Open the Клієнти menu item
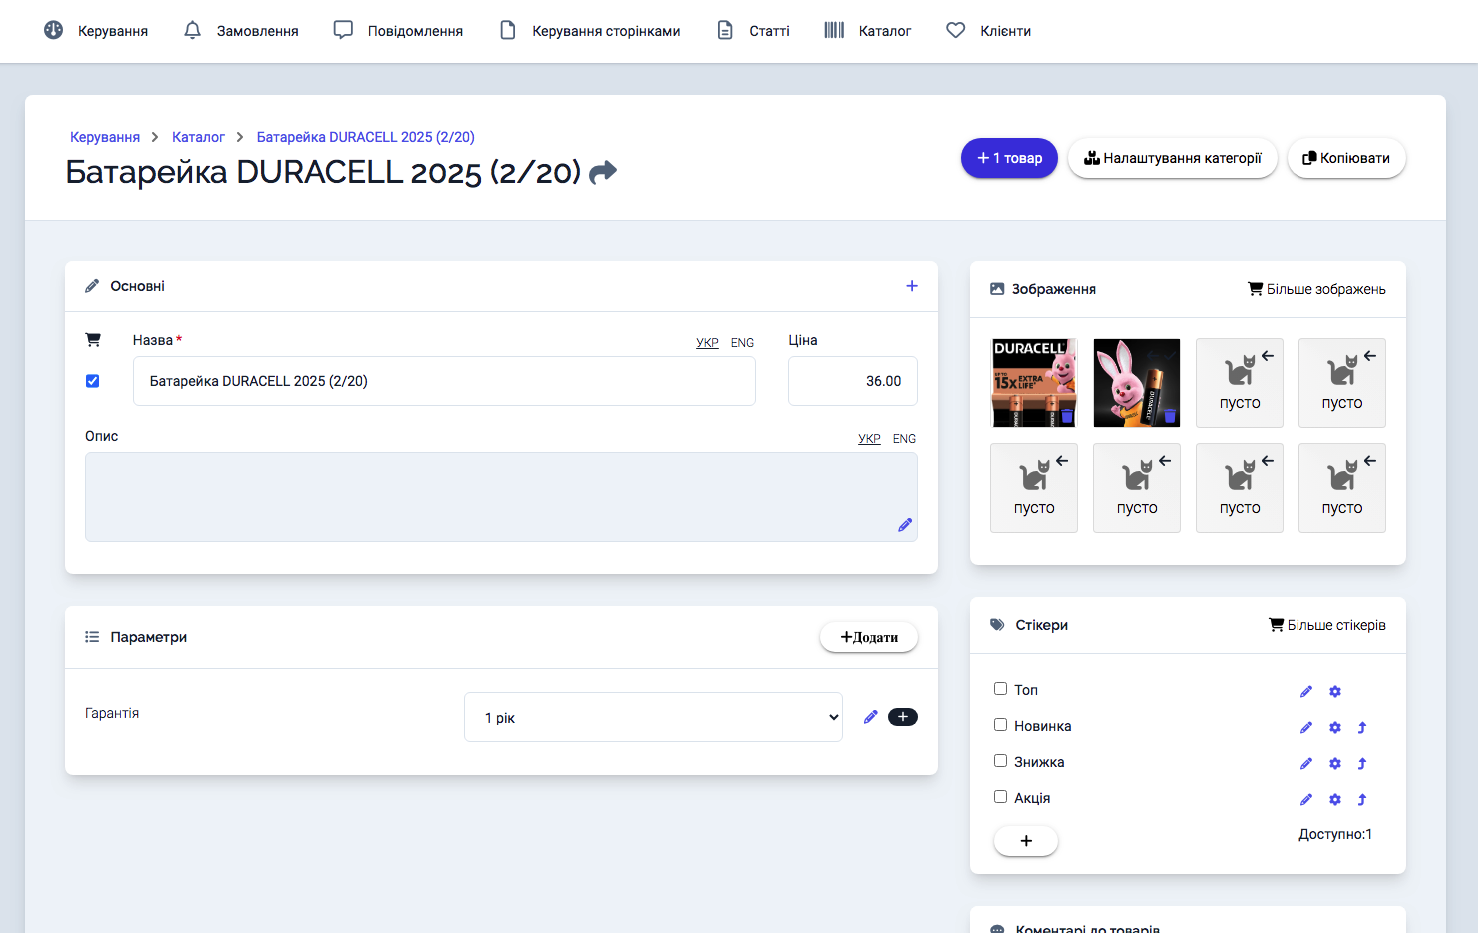Image resolution: width=1478 pixels, height=933 pixels. click(x=988, y=31)
